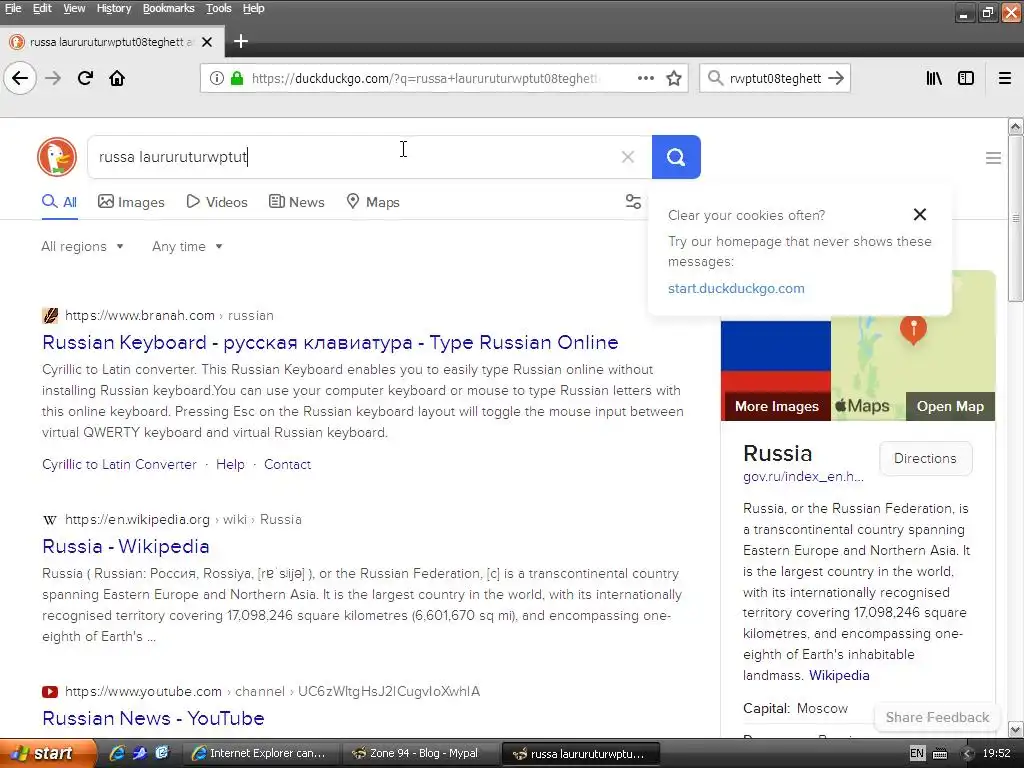
Task: Follow Cyrillic to Latin Converter sublink
Action: click(119, 464)
